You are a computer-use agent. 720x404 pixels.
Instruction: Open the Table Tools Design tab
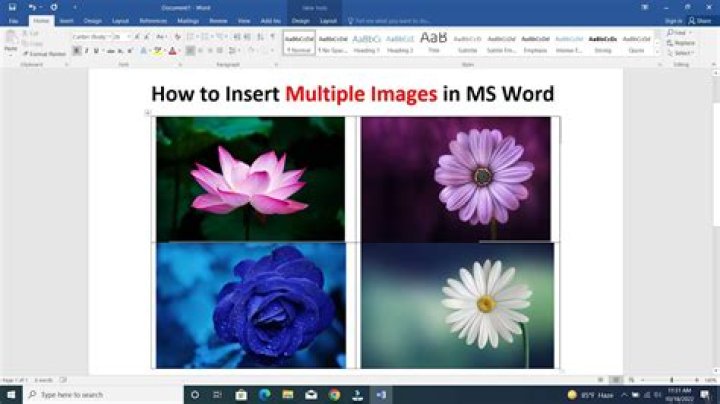point(300,21)
